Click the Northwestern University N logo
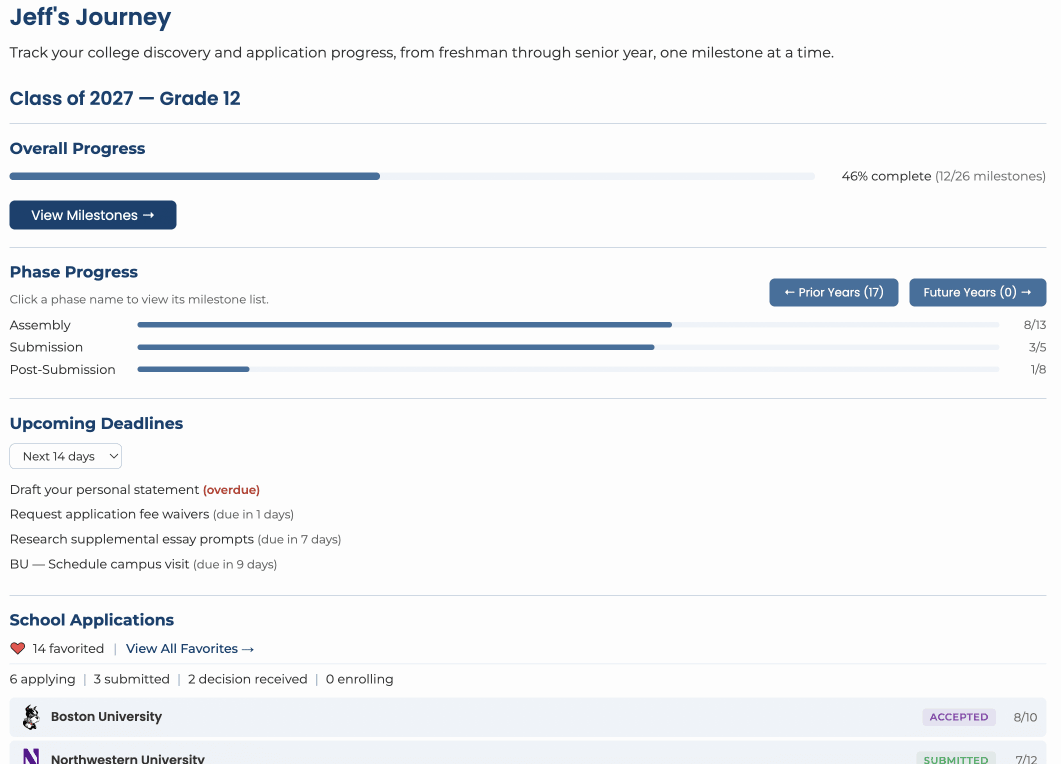Viewport: 1061px width, 764px height. (x=31, y=757)
